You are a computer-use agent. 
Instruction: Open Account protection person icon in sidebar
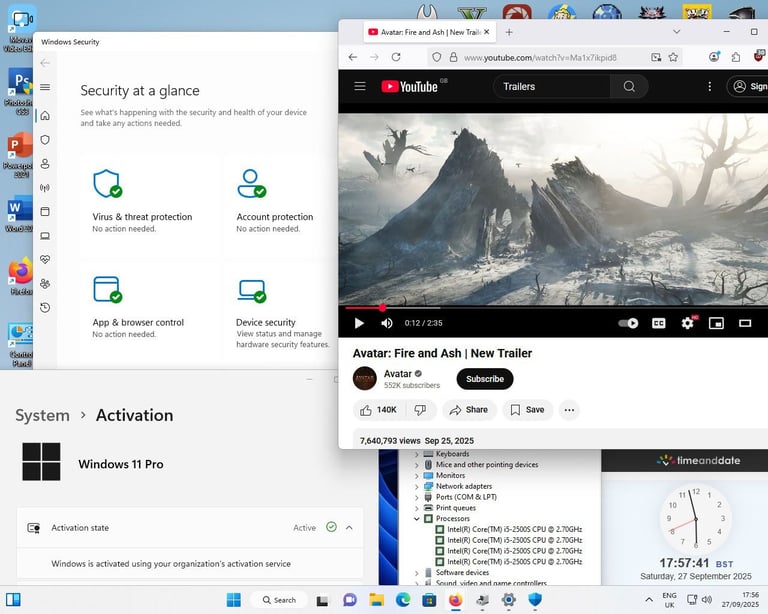pos(45,164)
